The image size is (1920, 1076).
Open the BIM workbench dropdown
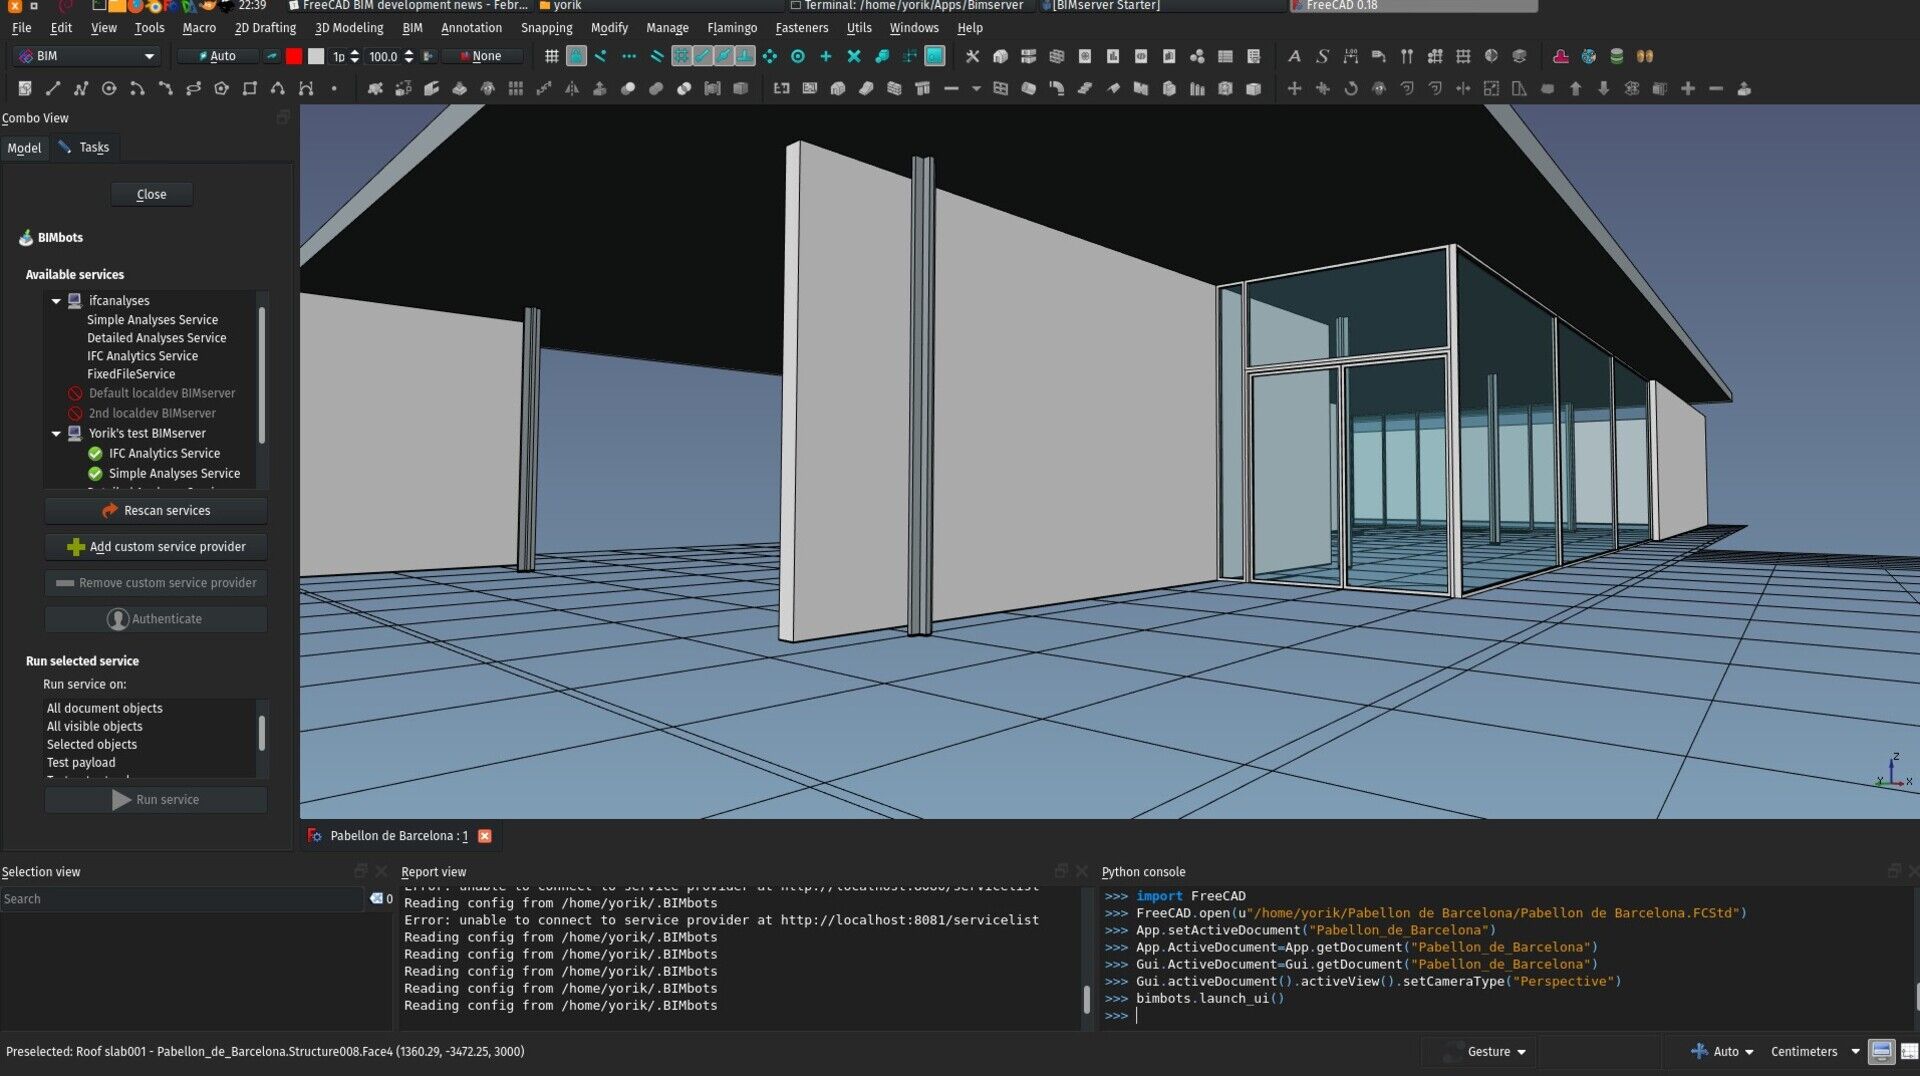pyautogui.click(x=88, y=56)
